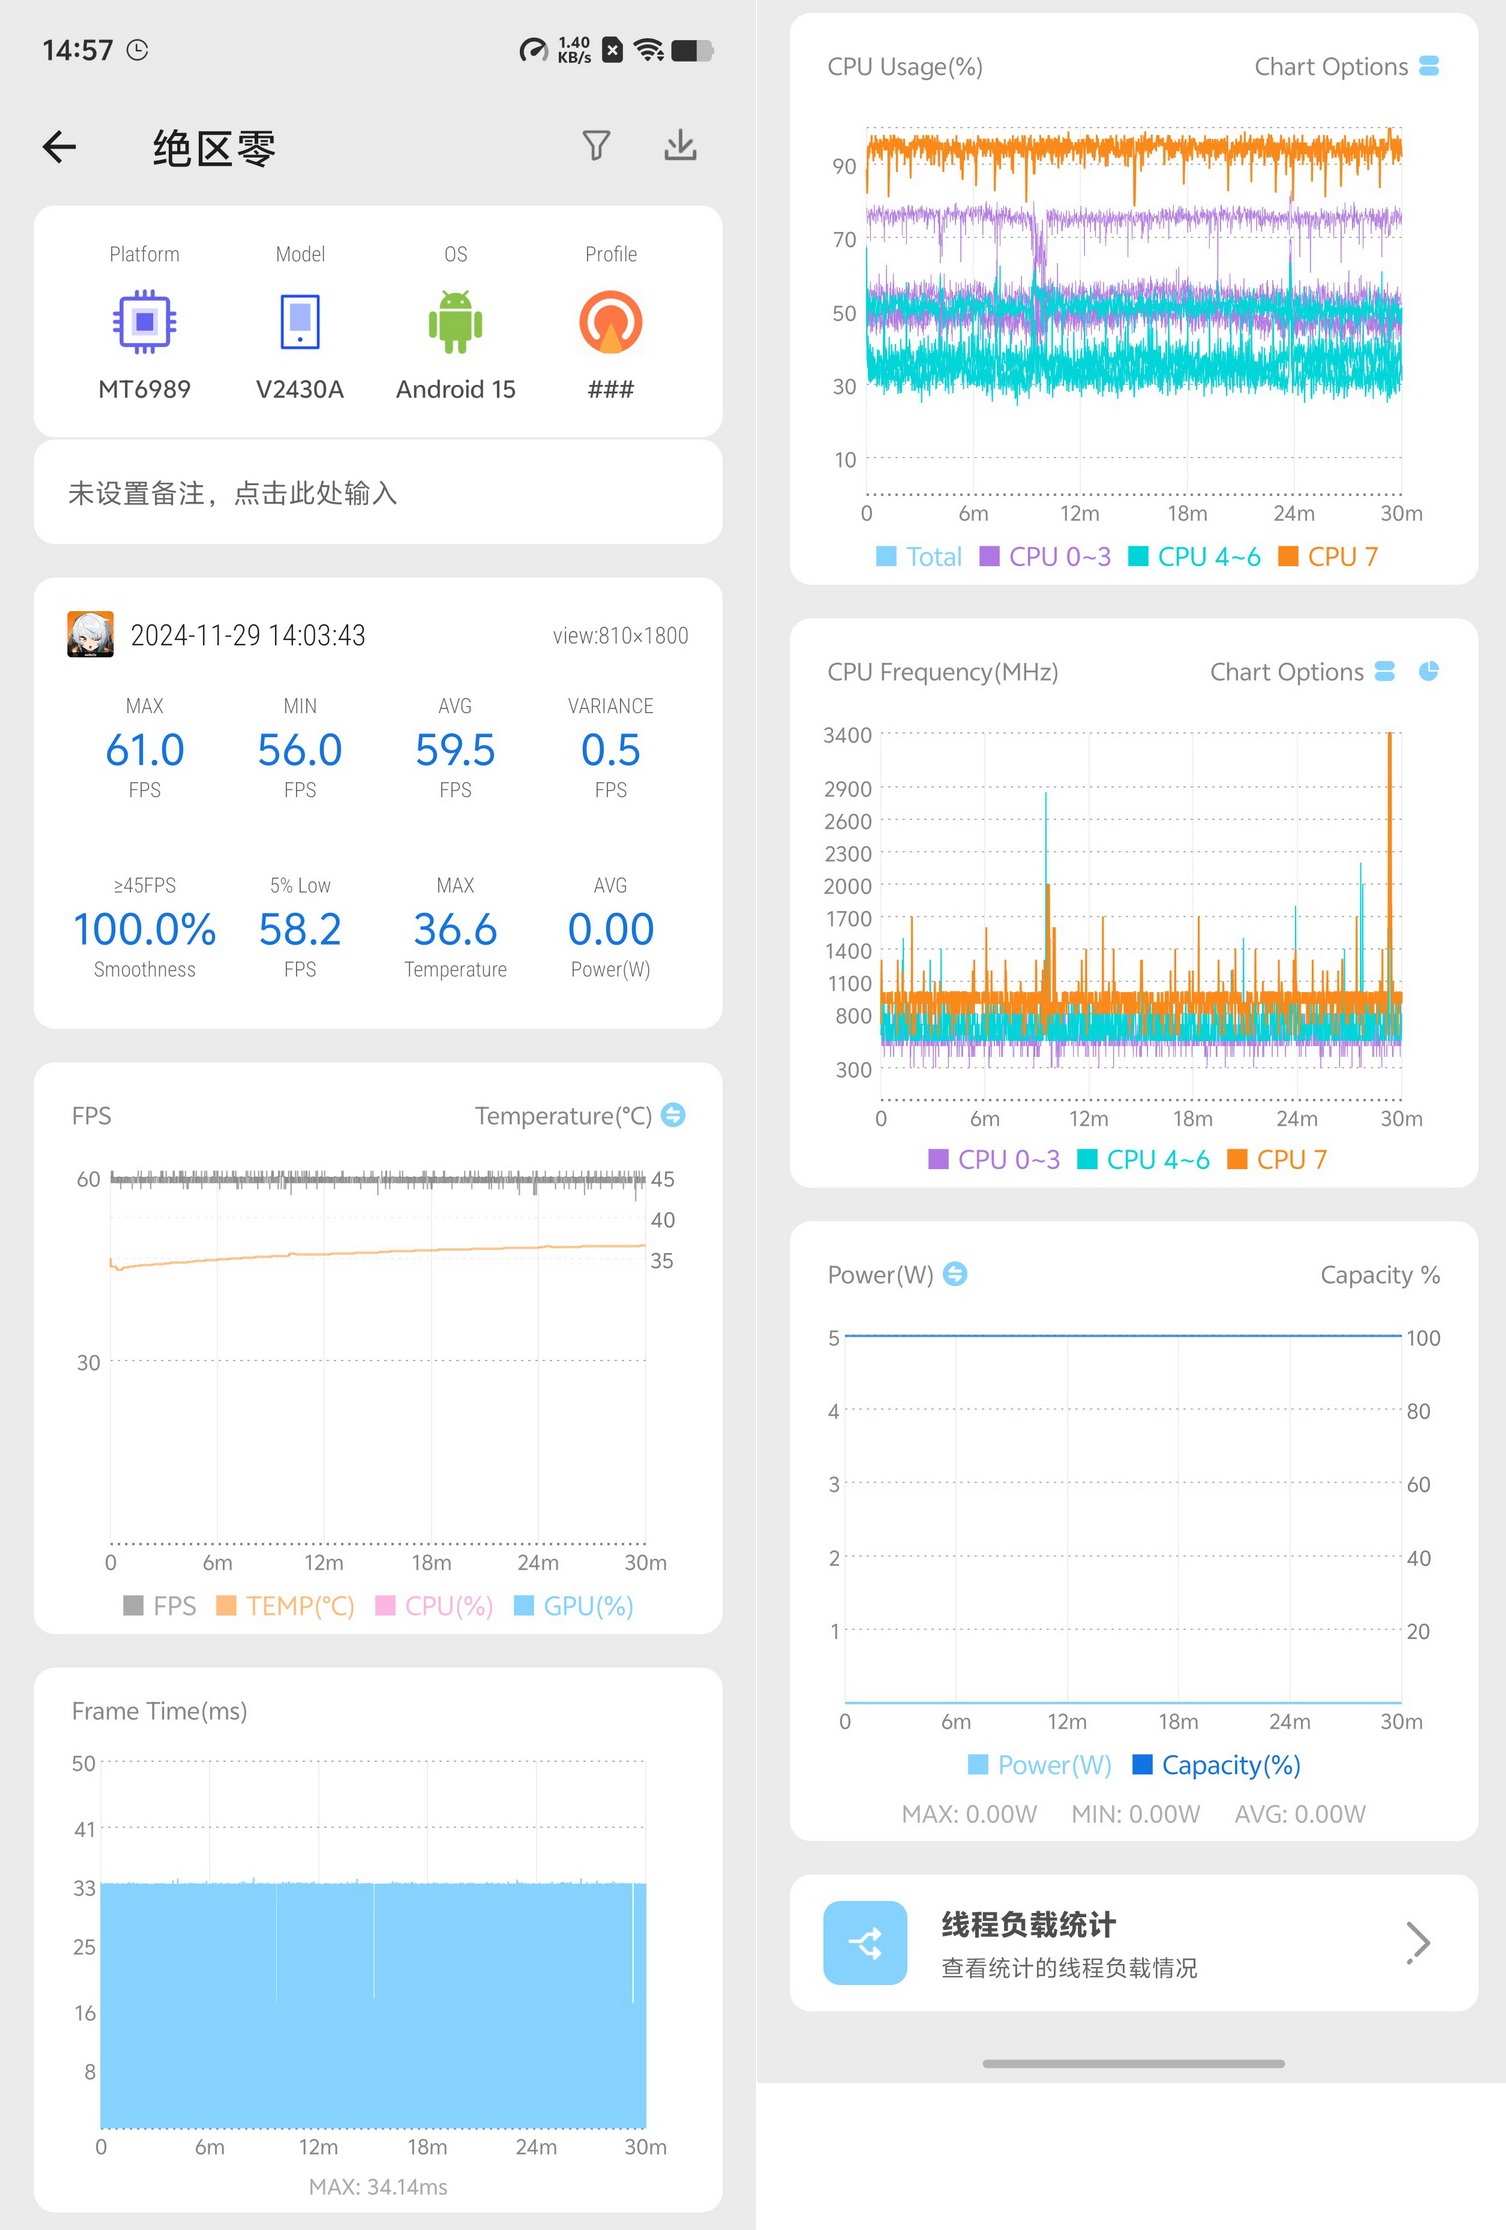This screenshot has height=2230, width=1506.
Task: Tap the remark note input field
Action: tap(378, 493)
